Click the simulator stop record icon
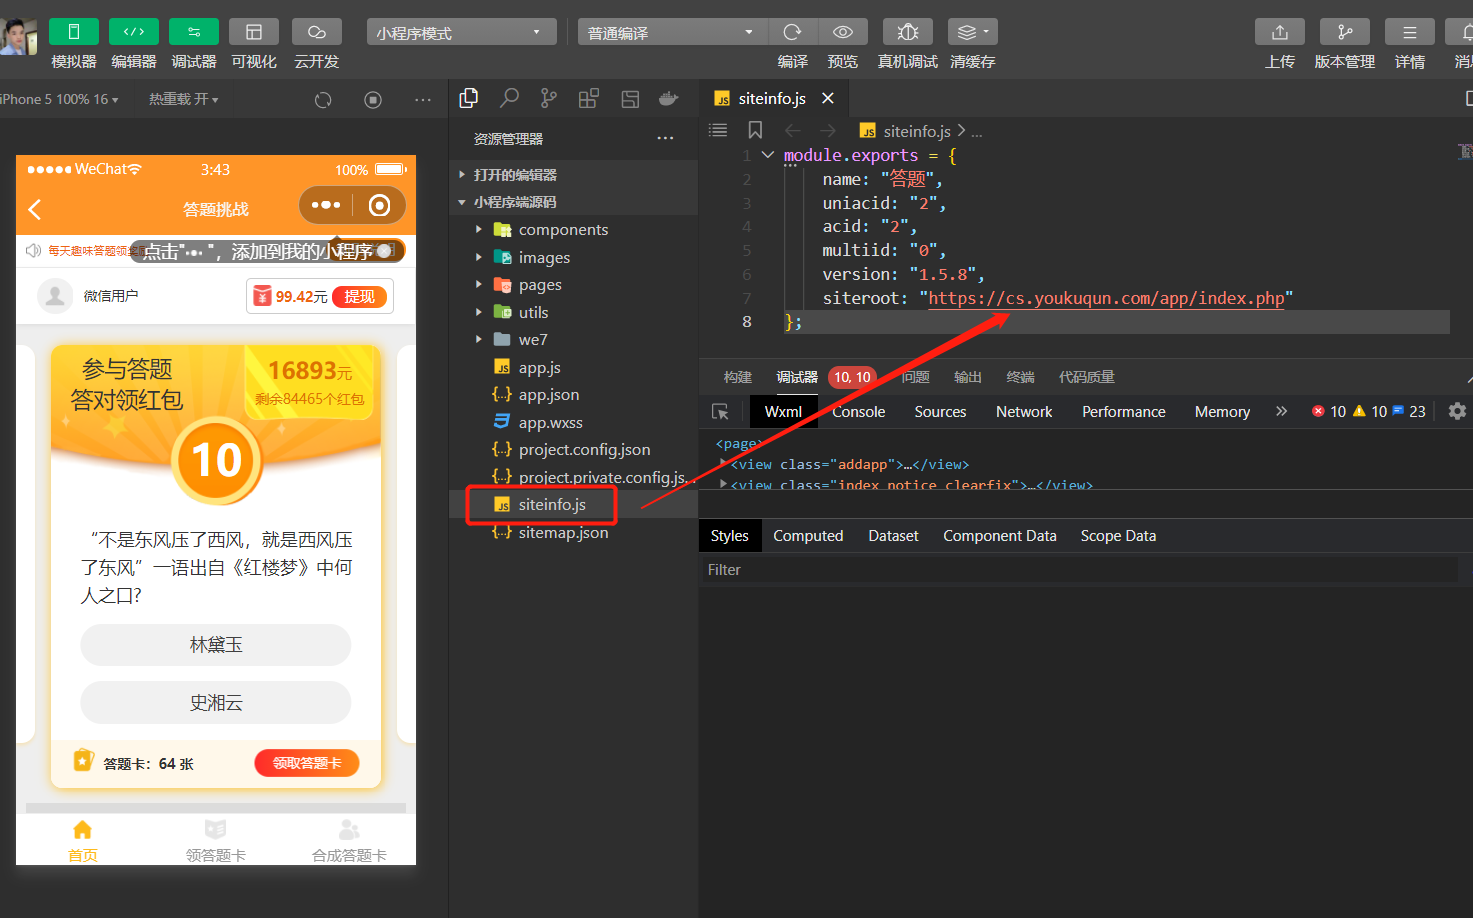Image resolution: width=1473 pixels, height=918 pixels. [373, 100]
